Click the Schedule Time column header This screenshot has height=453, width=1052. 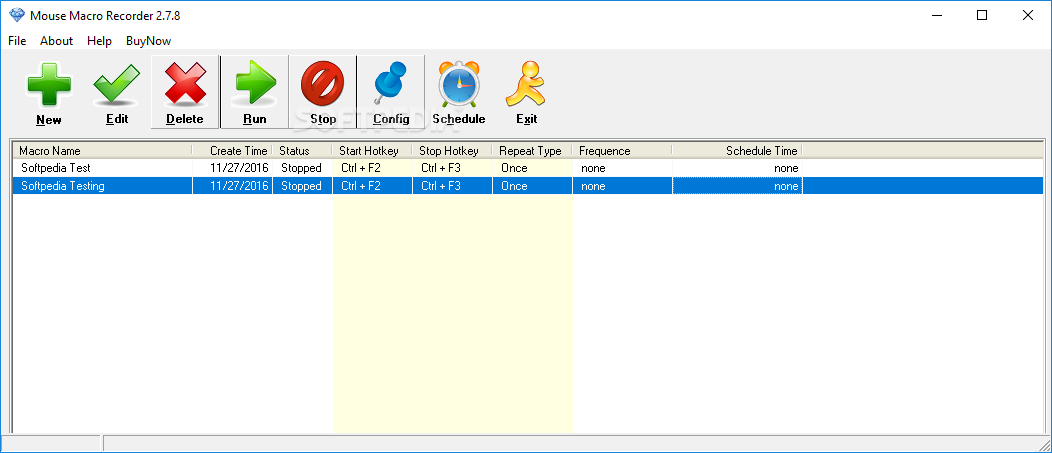737,151
